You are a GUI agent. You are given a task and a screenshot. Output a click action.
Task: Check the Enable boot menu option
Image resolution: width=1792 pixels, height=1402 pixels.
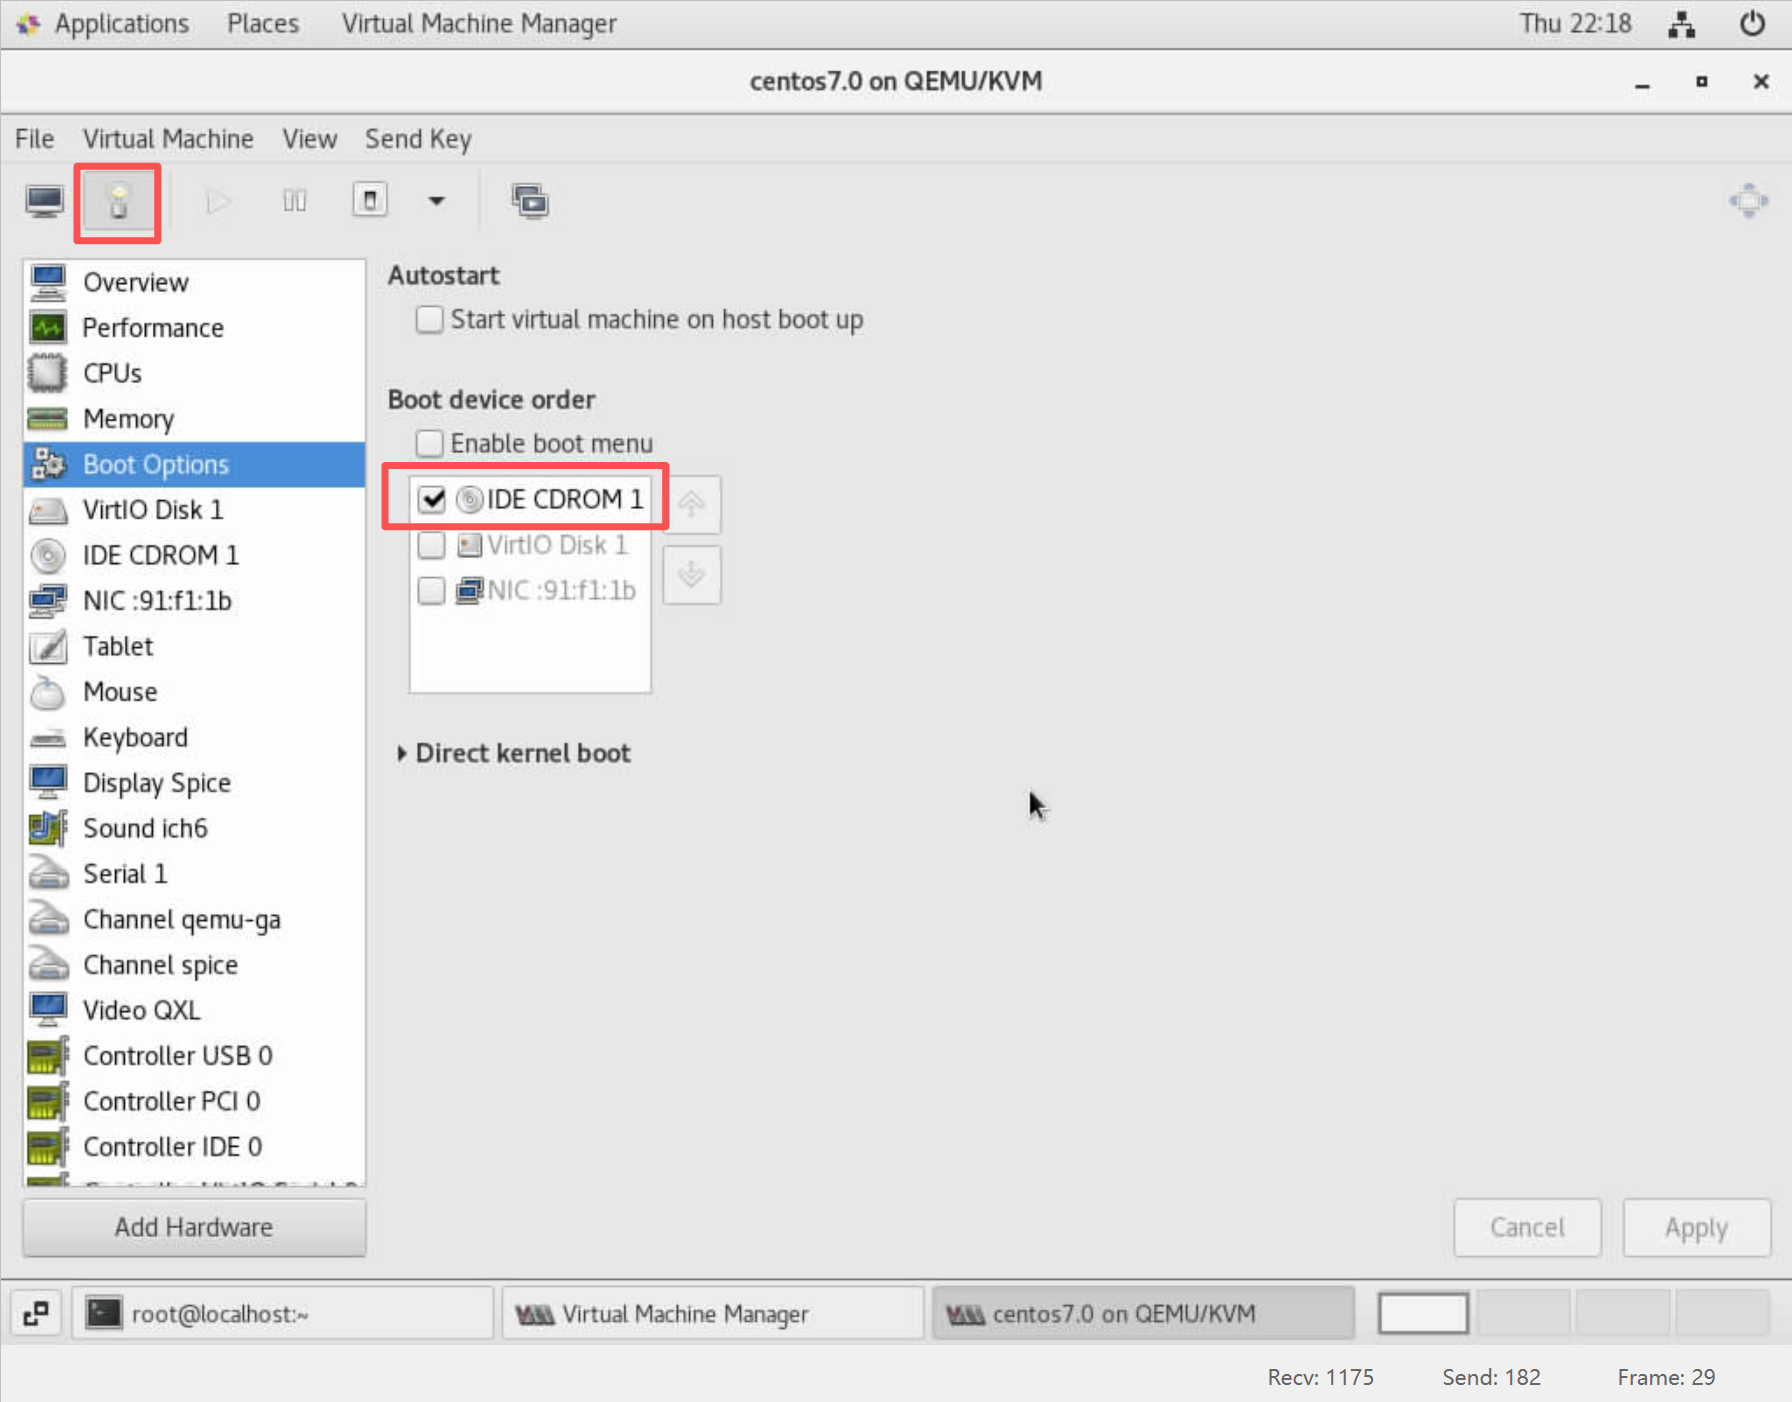coord(430,443)
